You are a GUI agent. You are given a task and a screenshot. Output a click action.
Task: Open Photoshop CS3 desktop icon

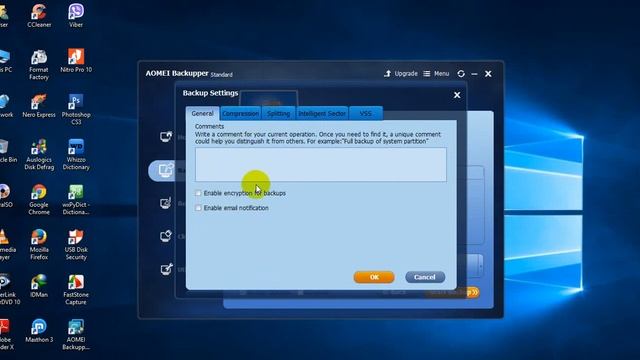click(x=76, y=109)
